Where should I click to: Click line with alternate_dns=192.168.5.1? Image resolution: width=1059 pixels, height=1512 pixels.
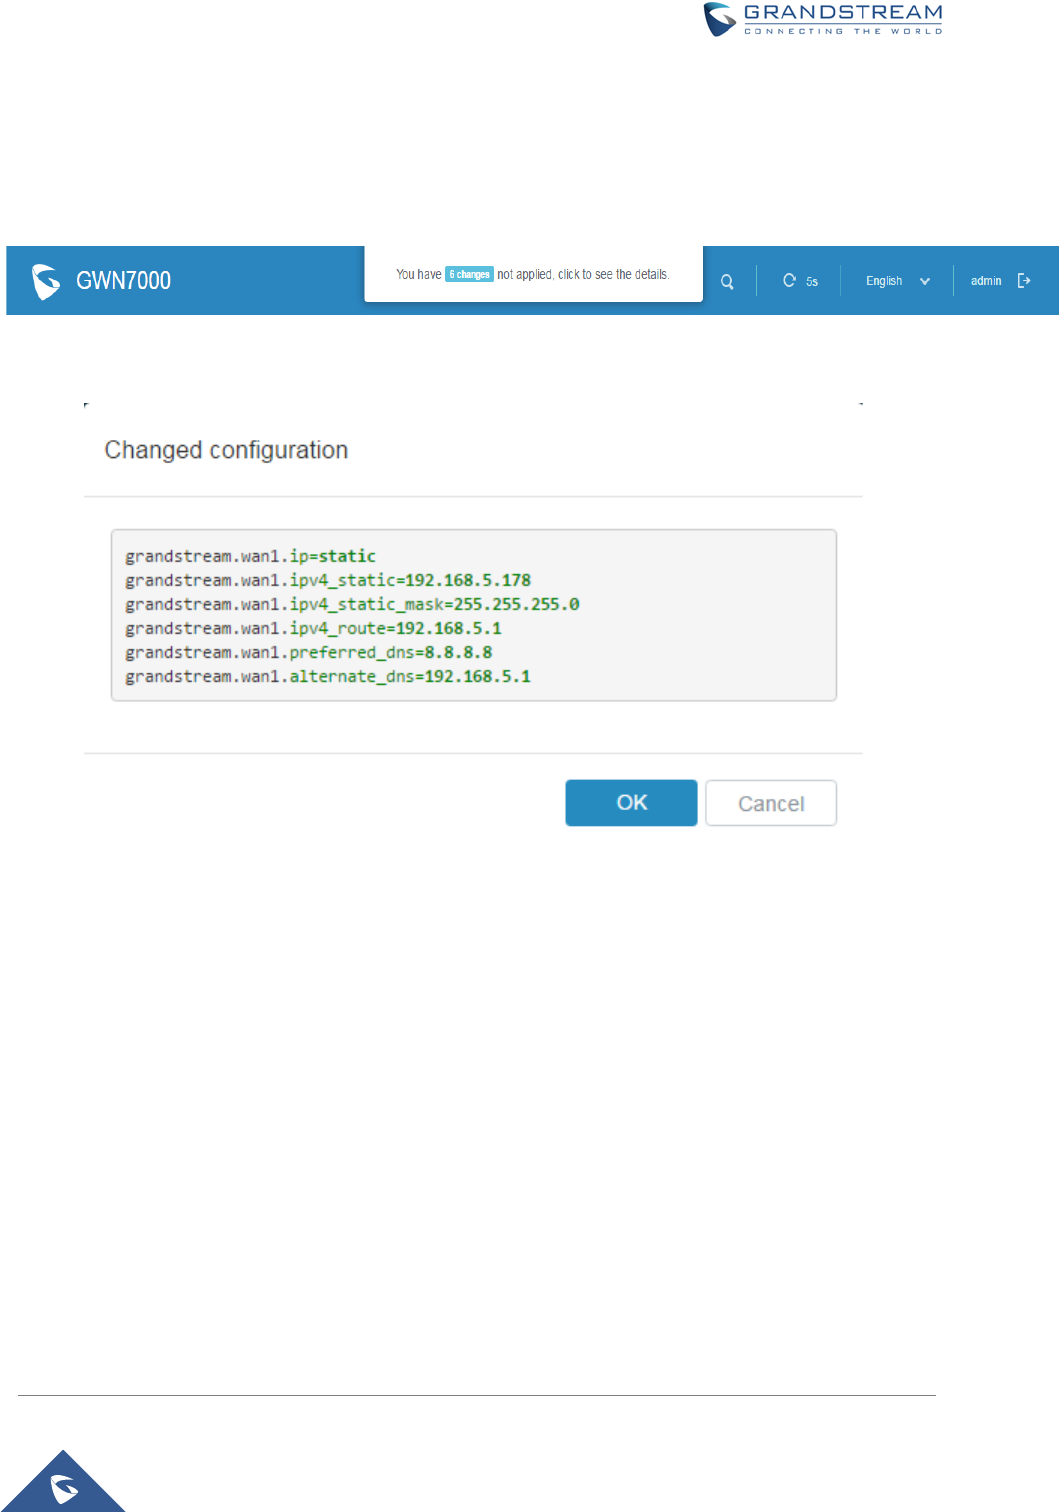point(328,676)
